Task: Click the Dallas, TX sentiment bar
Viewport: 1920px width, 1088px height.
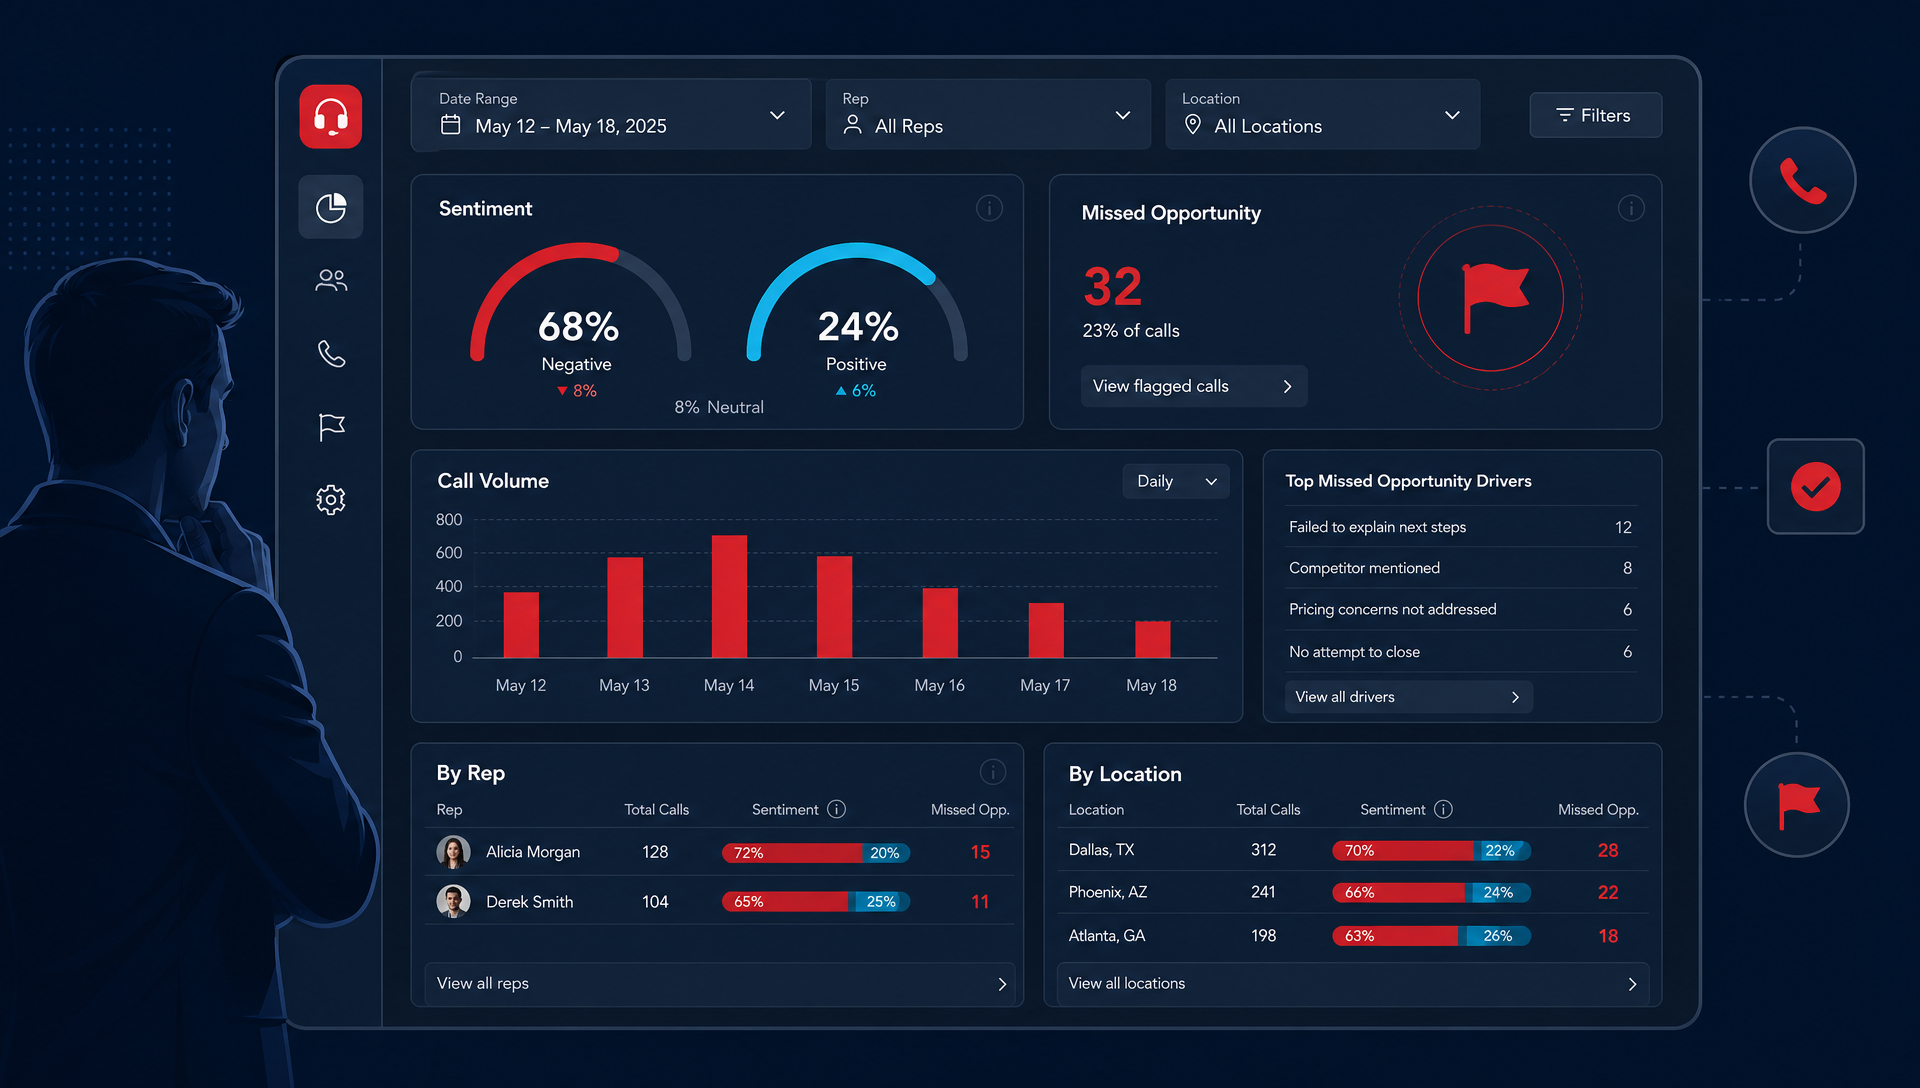Action: [x=1431, y=851]
